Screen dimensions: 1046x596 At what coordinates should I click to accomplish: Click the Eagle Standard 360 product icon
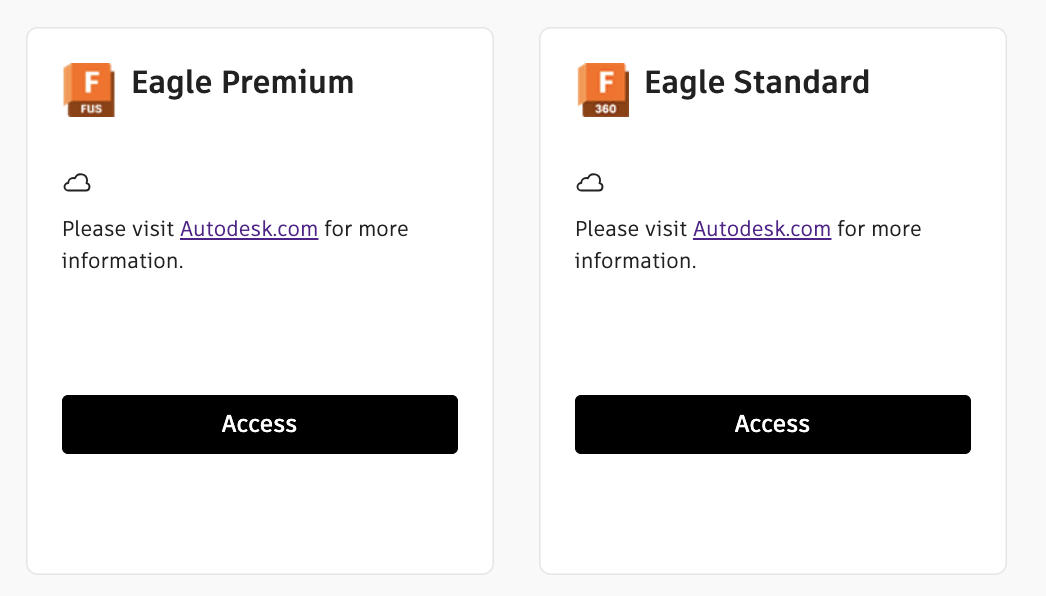click(x=602, y=89)
